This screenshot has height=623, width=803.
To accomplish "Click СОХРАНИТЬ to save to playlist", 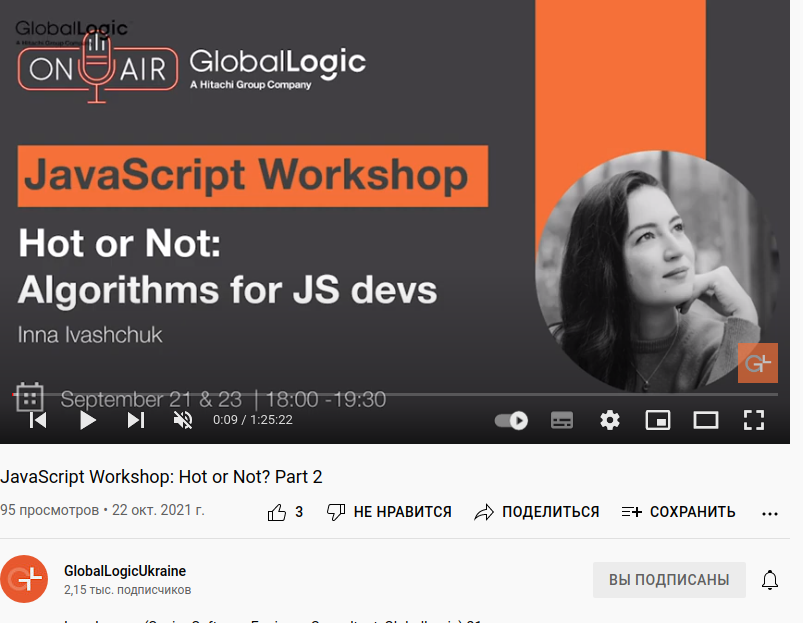I will tap(678, 512).
